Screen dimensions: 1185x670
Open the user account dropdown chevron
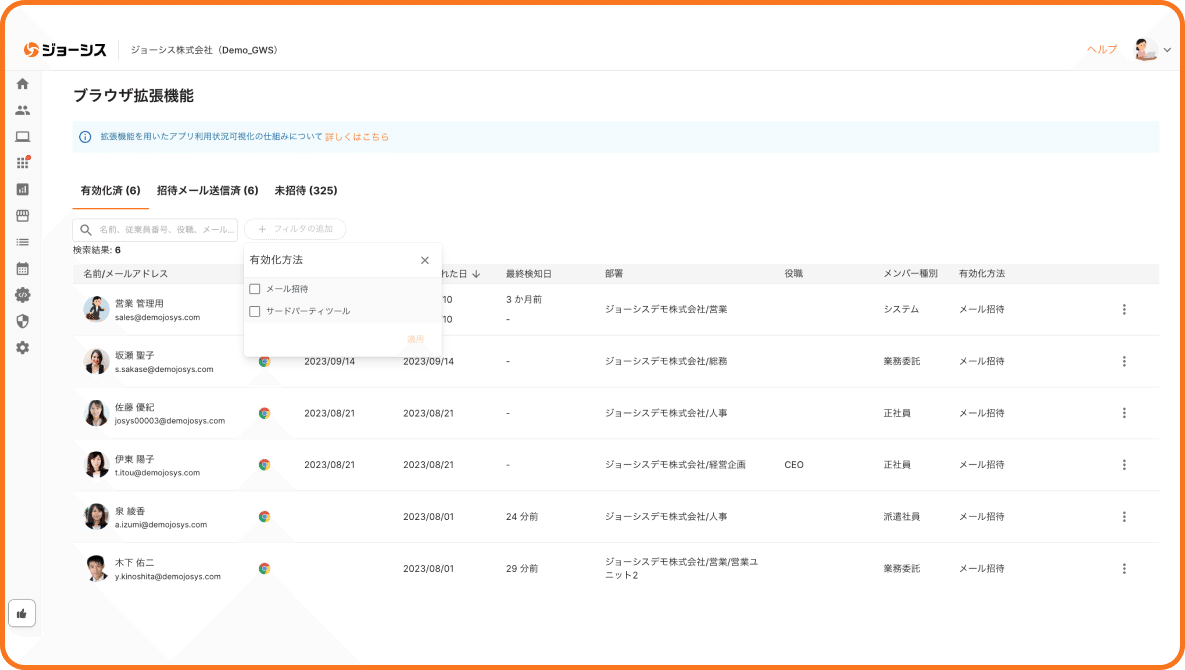pos(1168,50)
